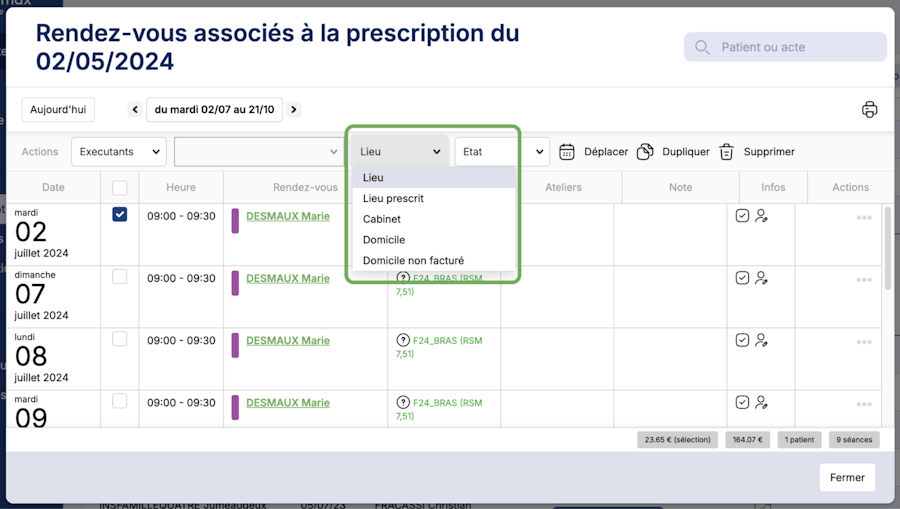Viewport: 900px width, 509px height.
Task: Click the purple color marker on first row
Action: 235,221
